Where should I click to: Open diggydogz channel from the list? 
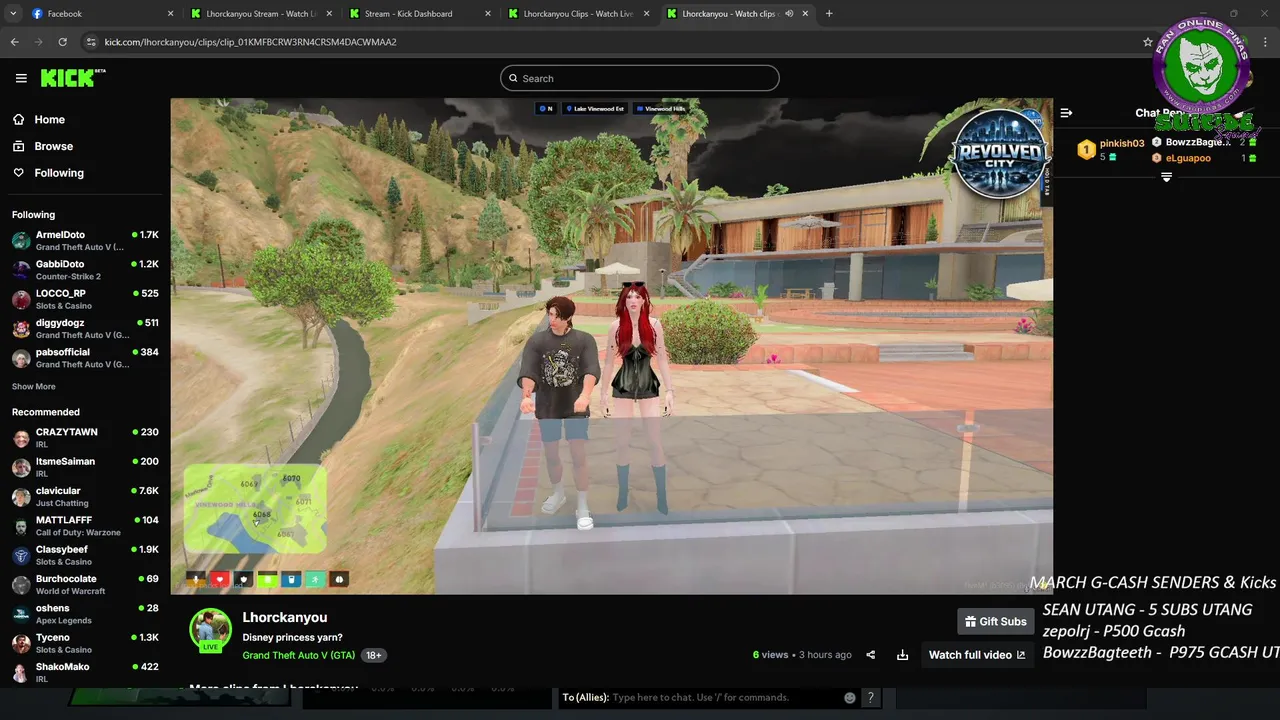(x=85, y=328)
